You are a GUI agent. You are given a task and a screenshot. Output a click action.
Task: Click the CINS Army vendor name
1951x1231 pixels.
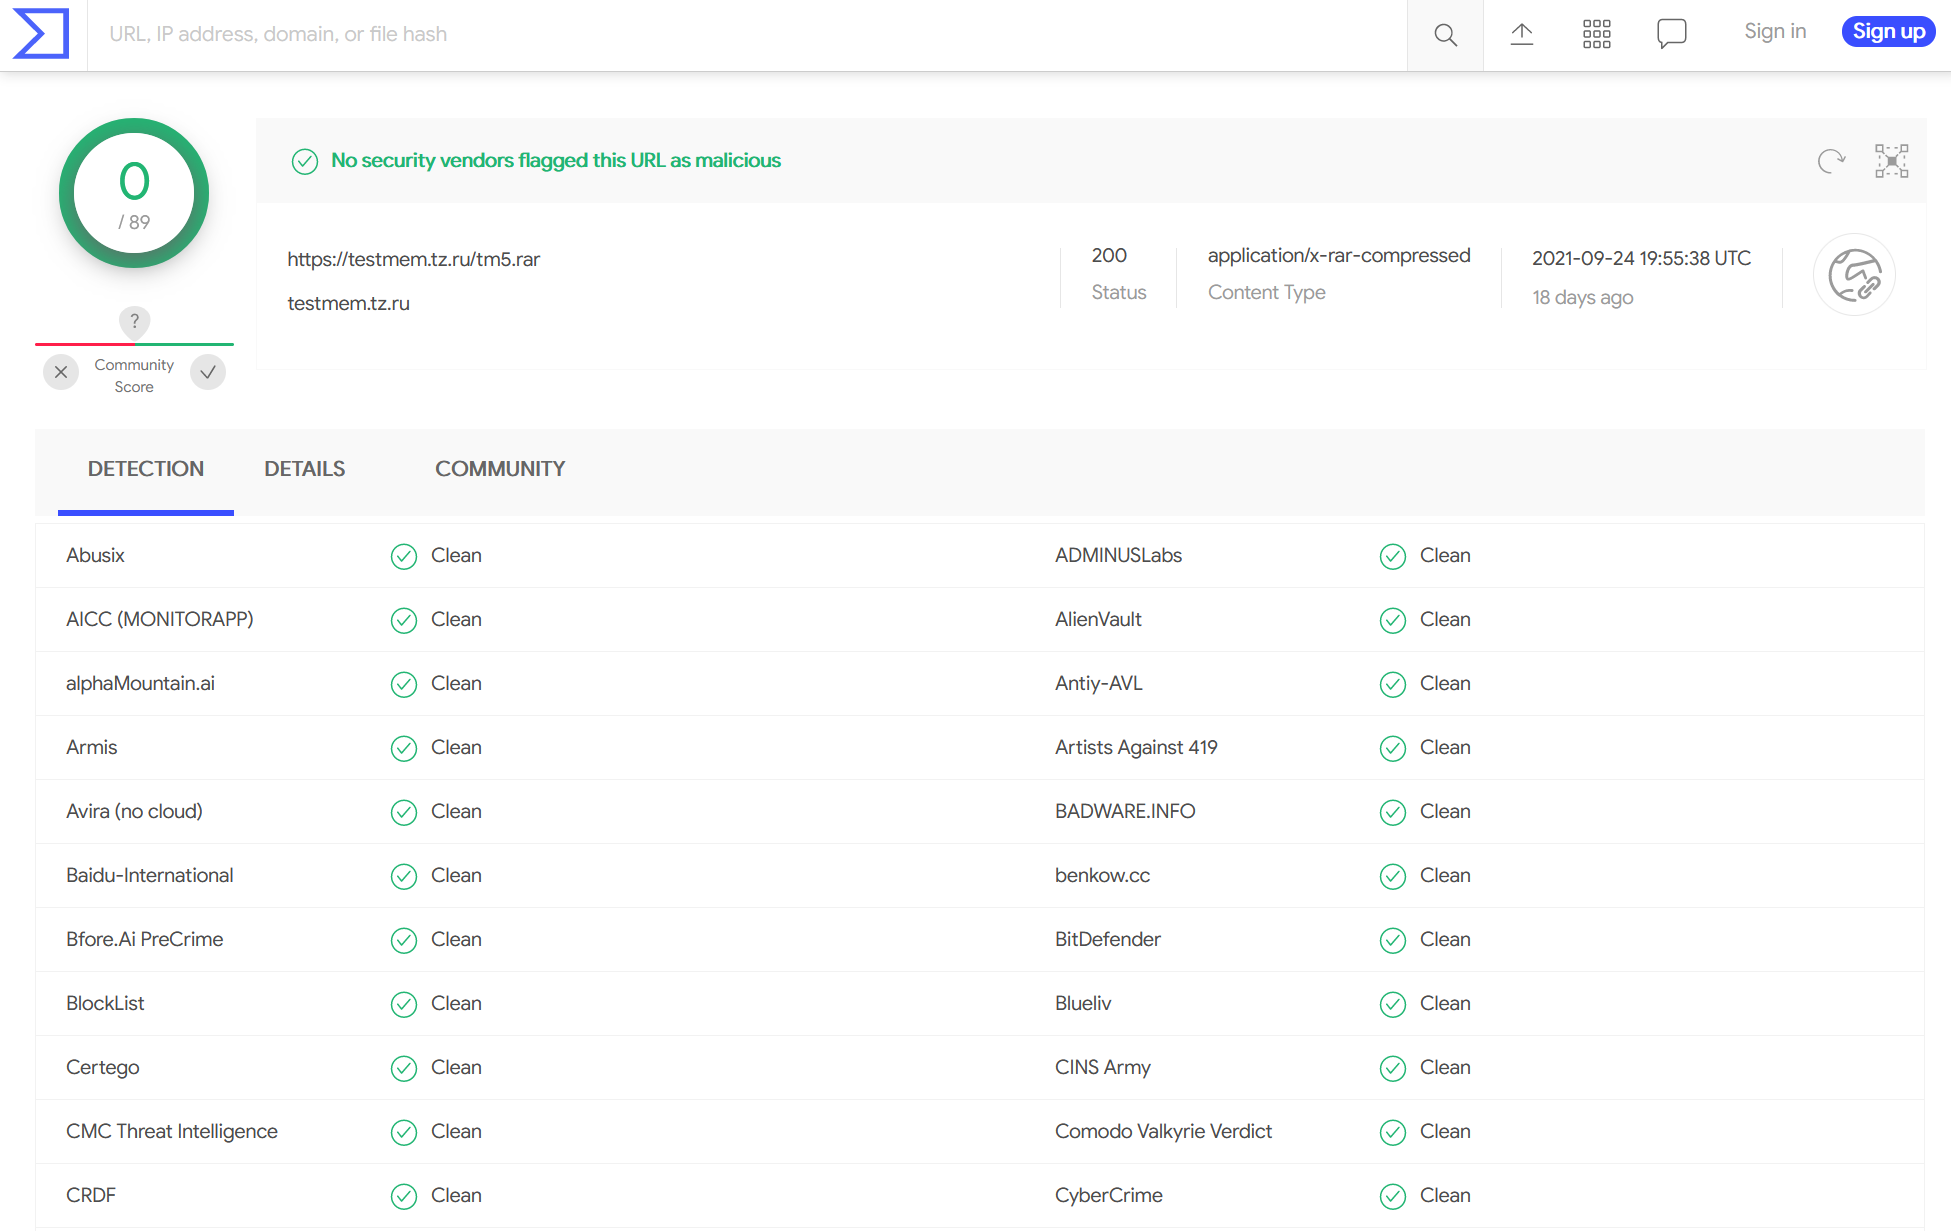coord(1103,1067)
